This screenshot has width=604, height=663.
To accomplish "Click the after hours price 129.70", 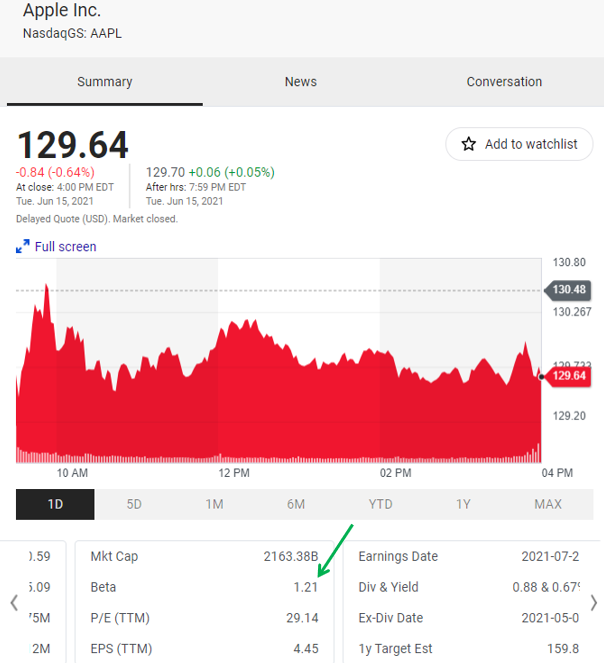I will click(x=165, y=172).
